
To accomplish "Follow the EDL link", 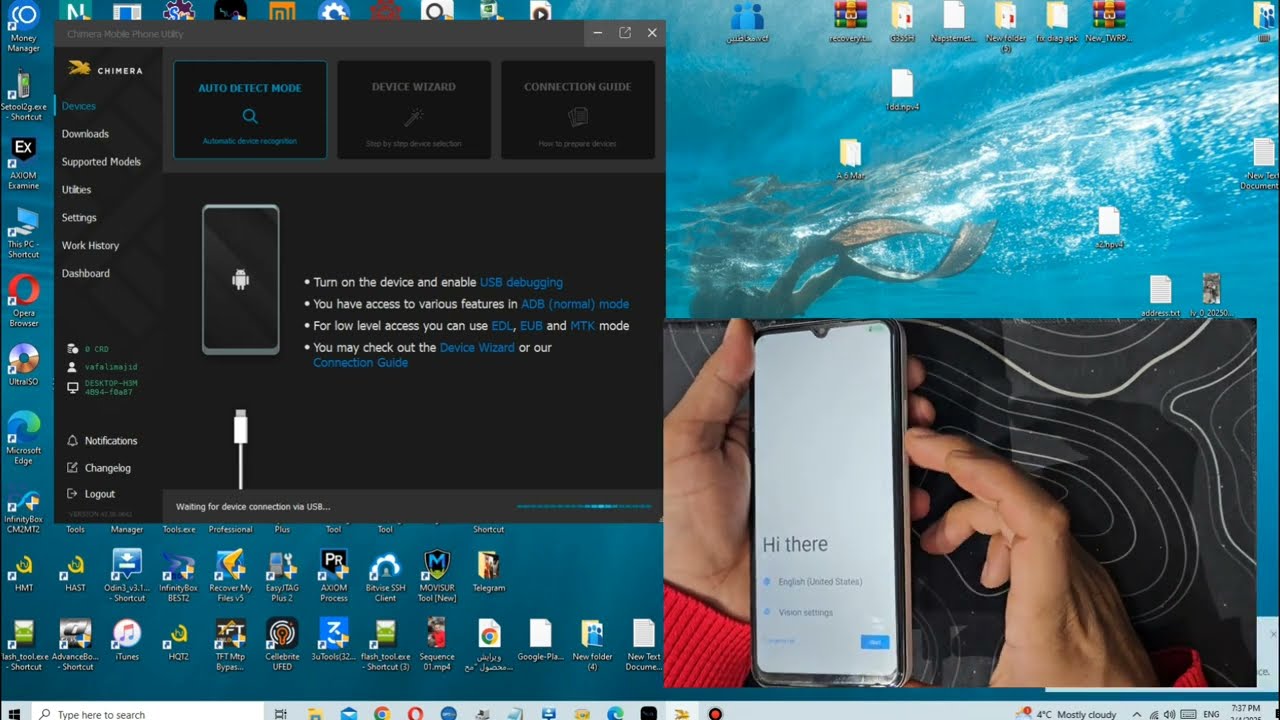I will pyautogui.click(x=501, y=326).
